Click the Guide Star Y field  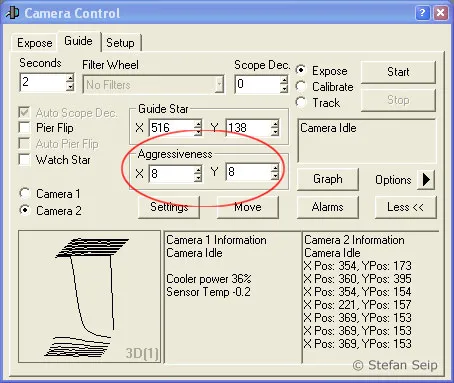[248, 128]
